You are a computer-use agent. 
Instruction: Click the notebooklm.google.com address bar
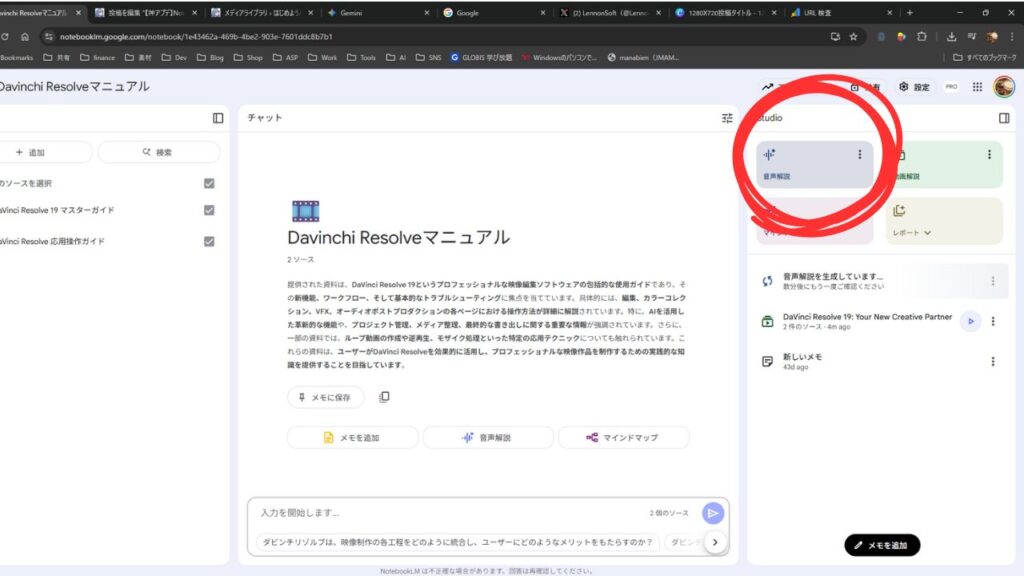(431, 37)
